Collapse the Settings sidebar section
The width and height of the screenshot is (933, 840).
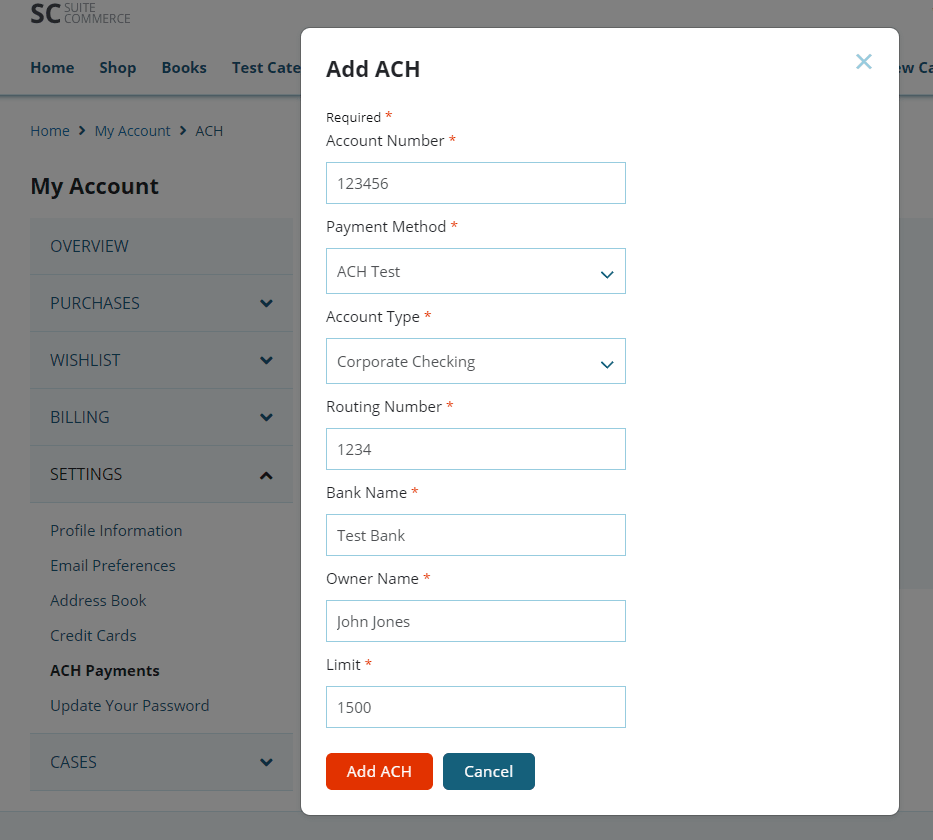pyautogui.click(x=161, y=474)
